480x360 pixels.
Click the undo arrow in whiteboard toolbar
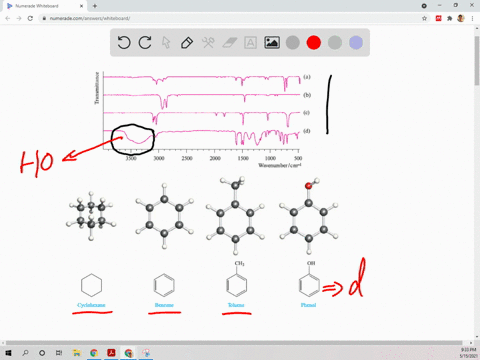pos(124,43)
